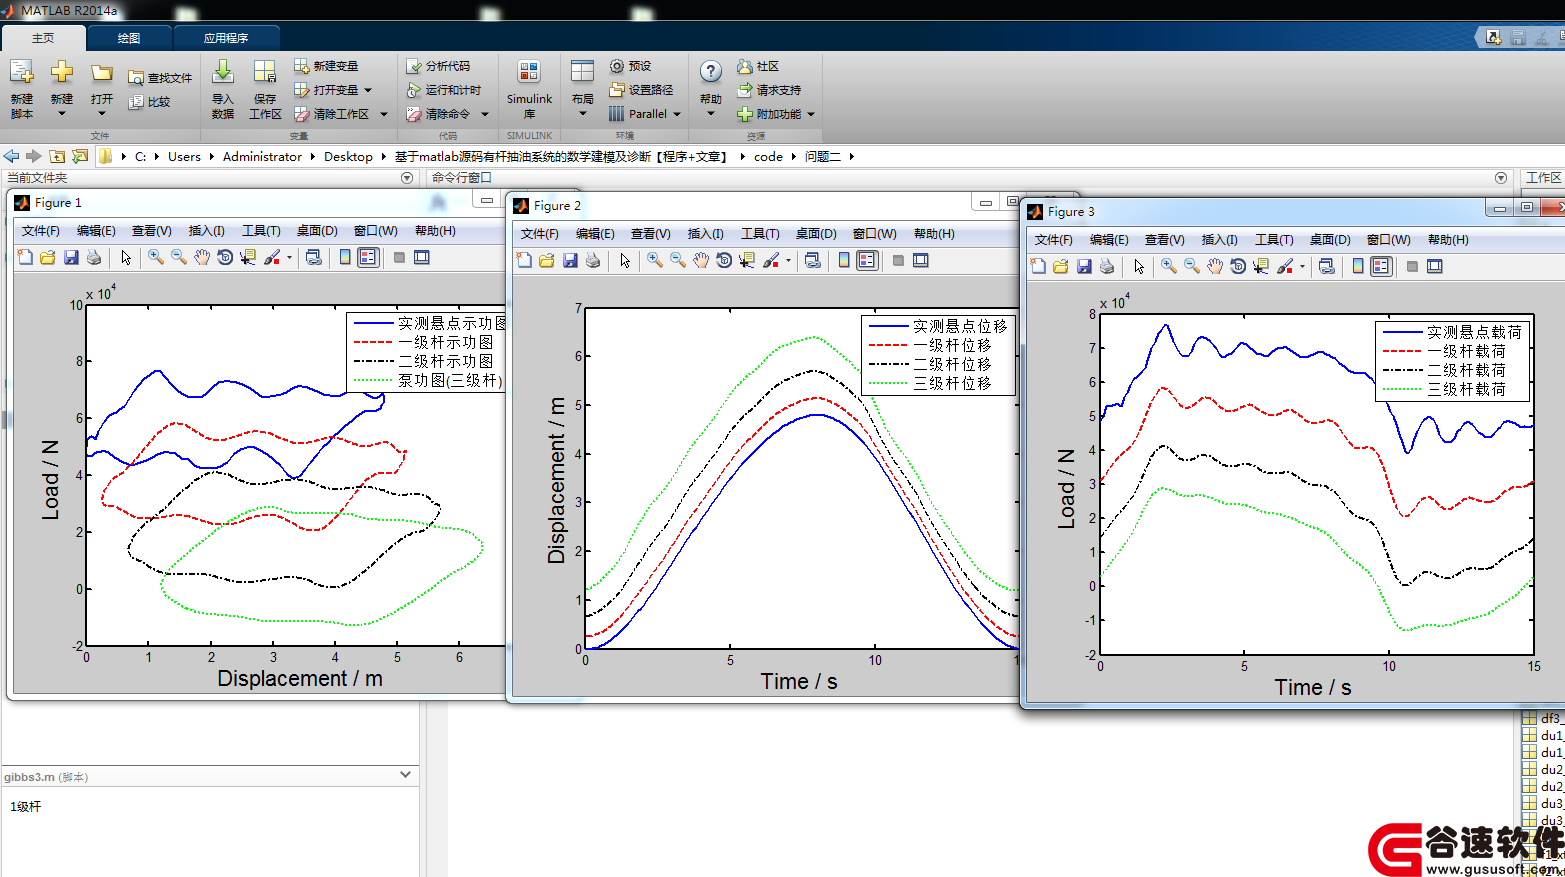This screenshot has height=877, width=1565.
Task: Open 社区 (Community) link
Action: 758,66
